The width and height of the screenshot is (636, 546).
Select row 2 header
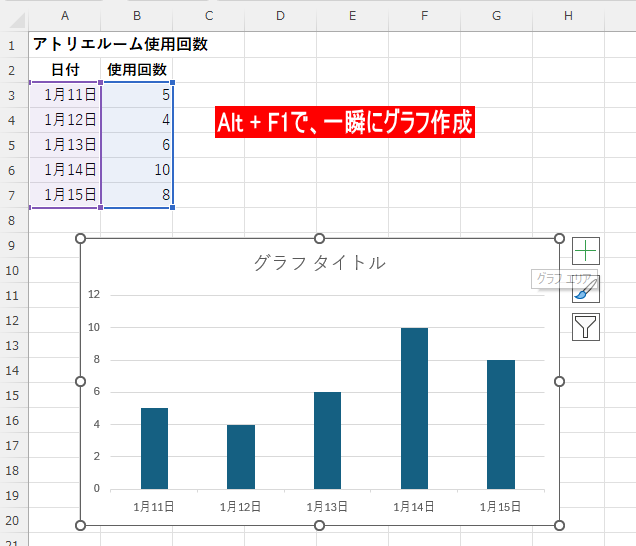pos(12,70)
